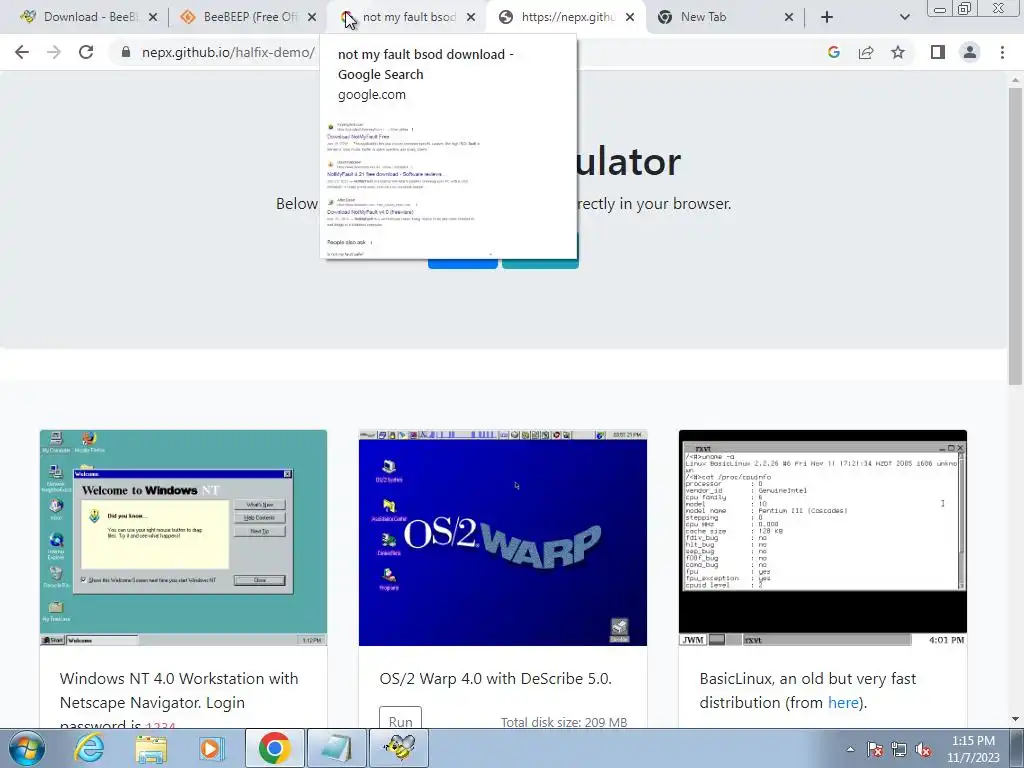Screen dimensions: 1024x768
Task: Close the New Tab tab
Action: pos(789,17)
